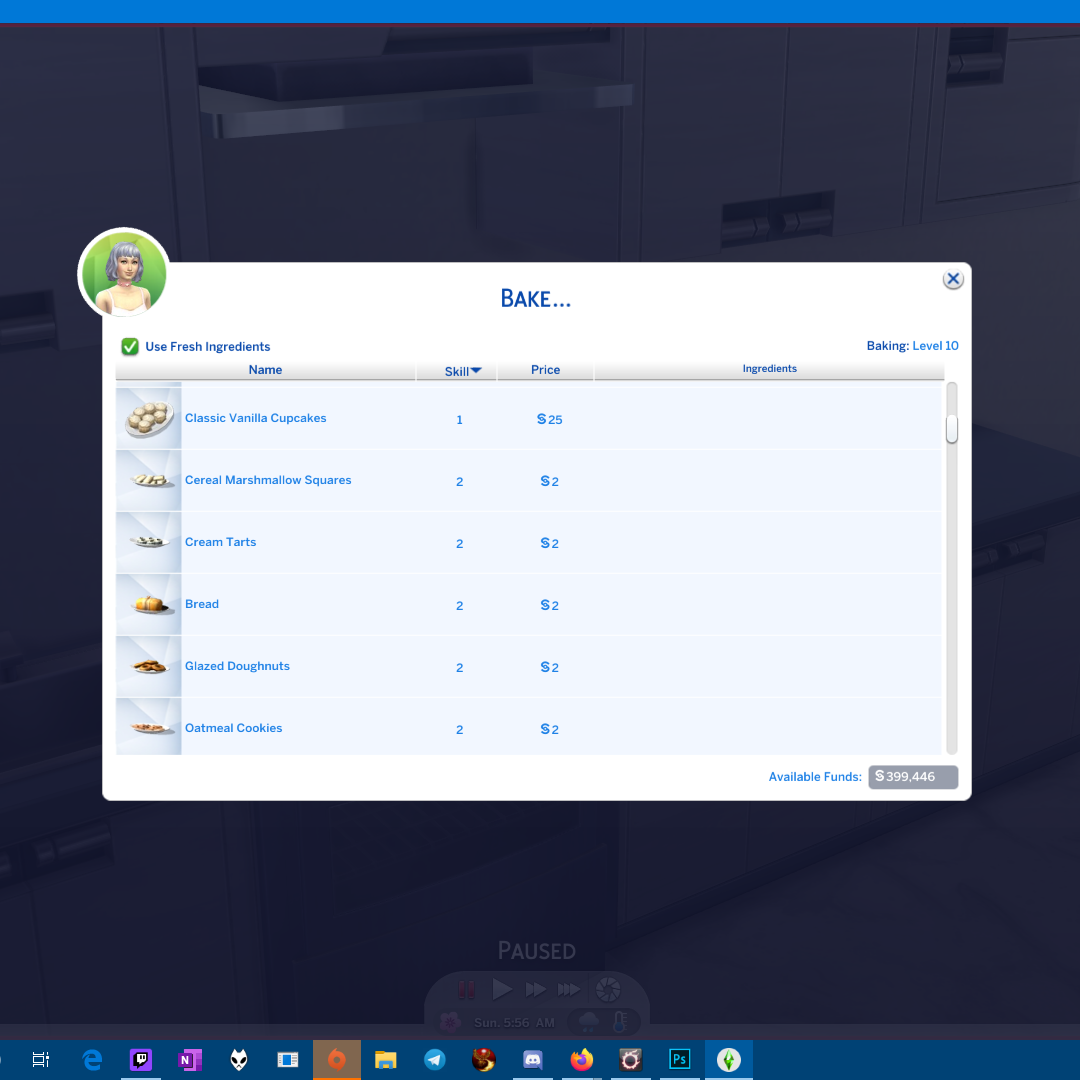Image resolution: width=1080 pixels, height=1080 pixels.
Task: Click the Cream Tarts thumbnail image
Action: tap(149, 543)
